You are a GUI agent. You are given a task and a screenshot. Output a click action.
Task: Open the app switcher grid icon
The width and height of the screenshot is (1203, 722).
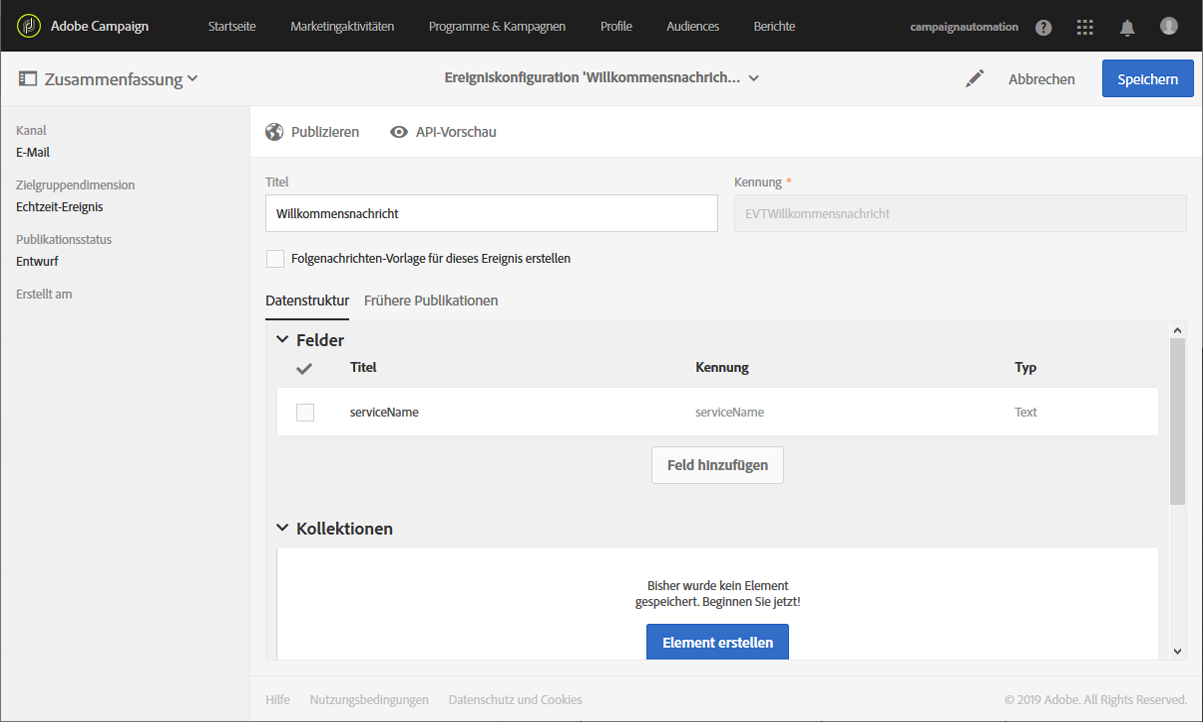pos(1085,27)
